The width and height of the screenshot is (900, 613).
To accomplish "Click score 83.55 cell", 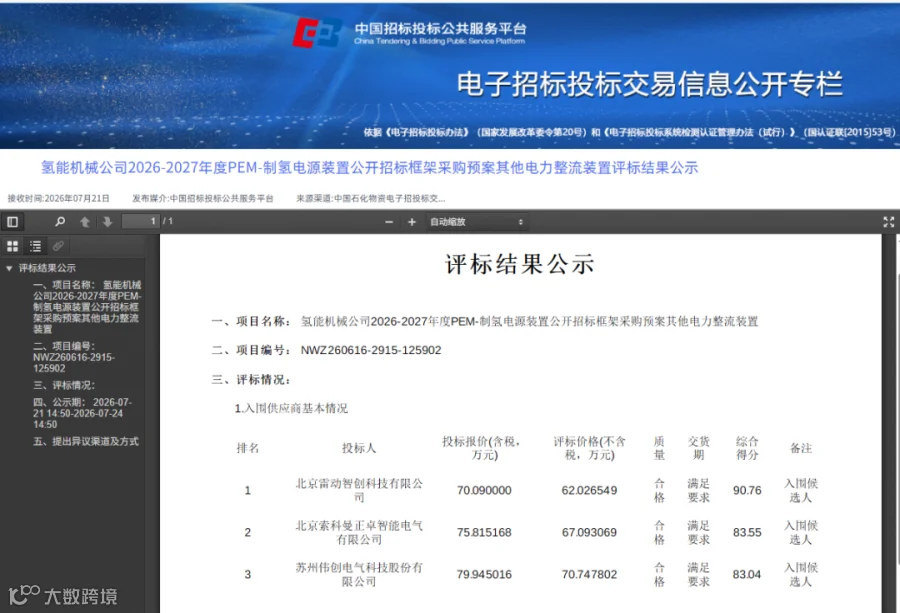I will tap(747, 532).
